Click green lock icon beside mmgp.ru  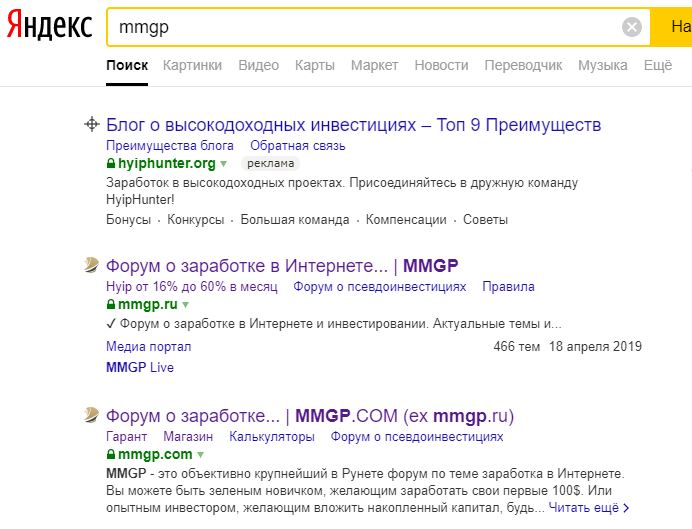coord(110,304)
